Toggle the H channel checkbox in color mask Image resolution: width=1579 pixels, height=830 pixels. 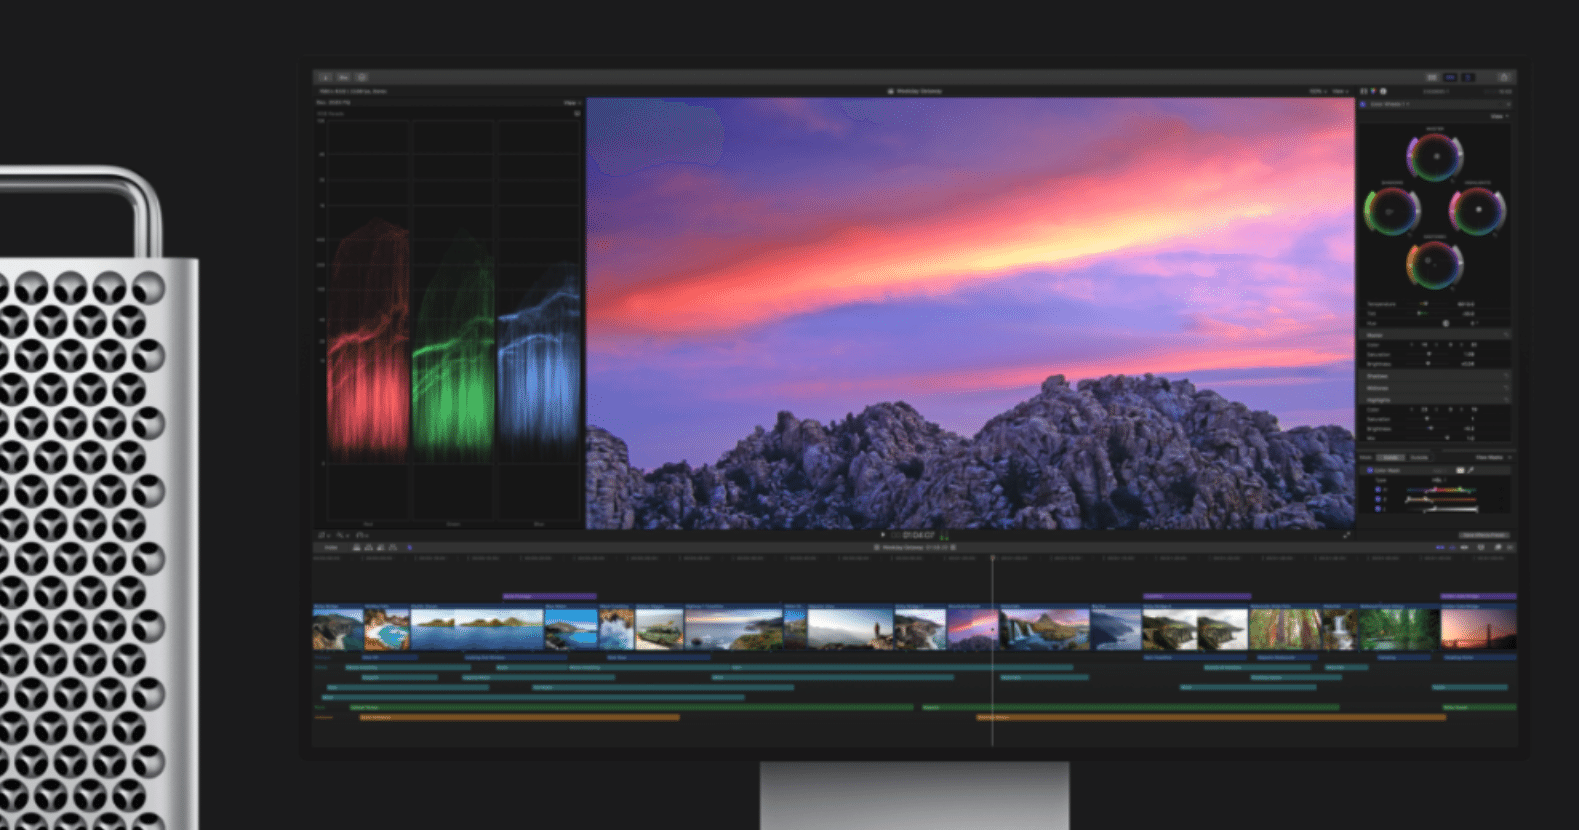point(1378,490)
